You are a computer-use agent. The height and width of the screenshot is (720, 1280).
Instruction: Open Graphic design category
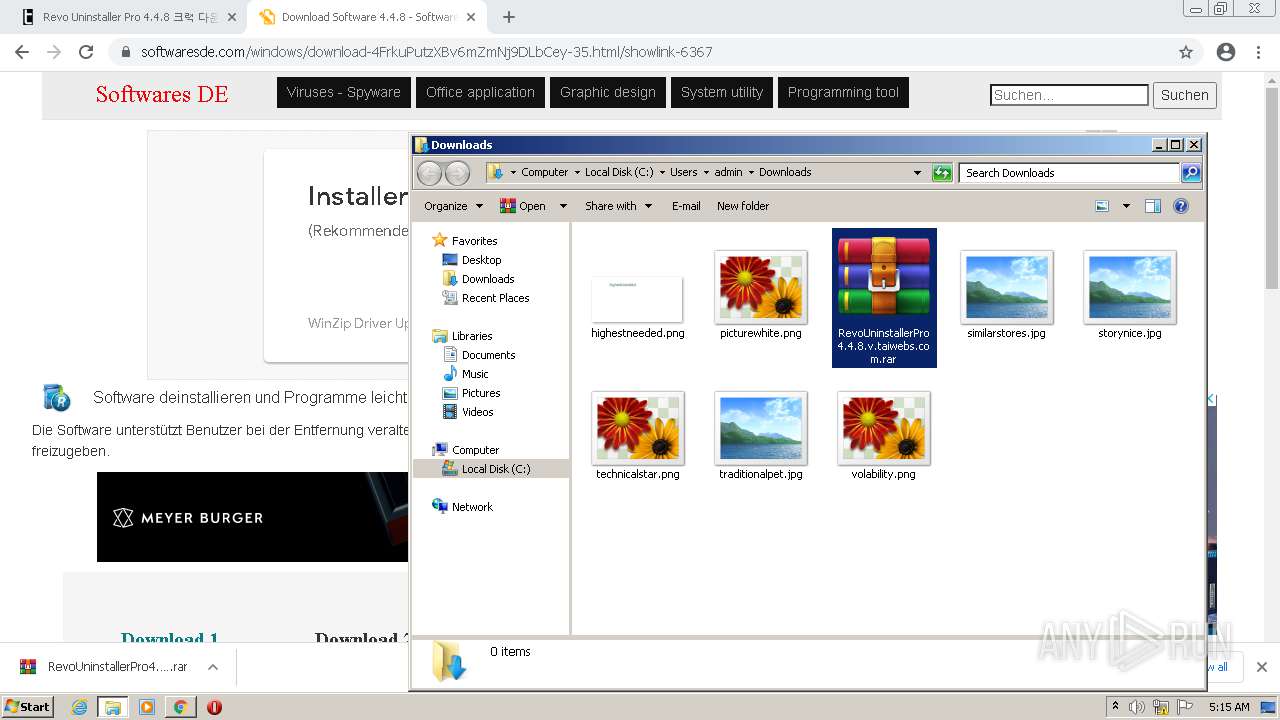607,92
